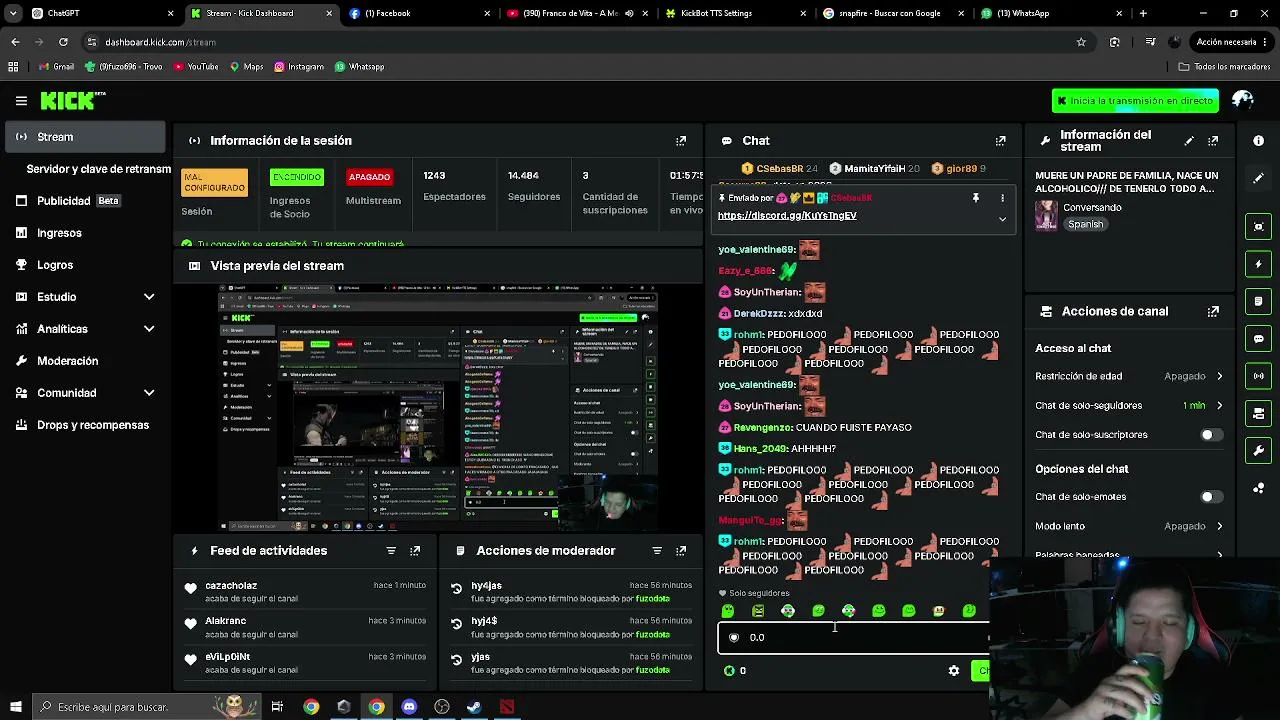Open Palabras baneadas settings

point(1129,555)
